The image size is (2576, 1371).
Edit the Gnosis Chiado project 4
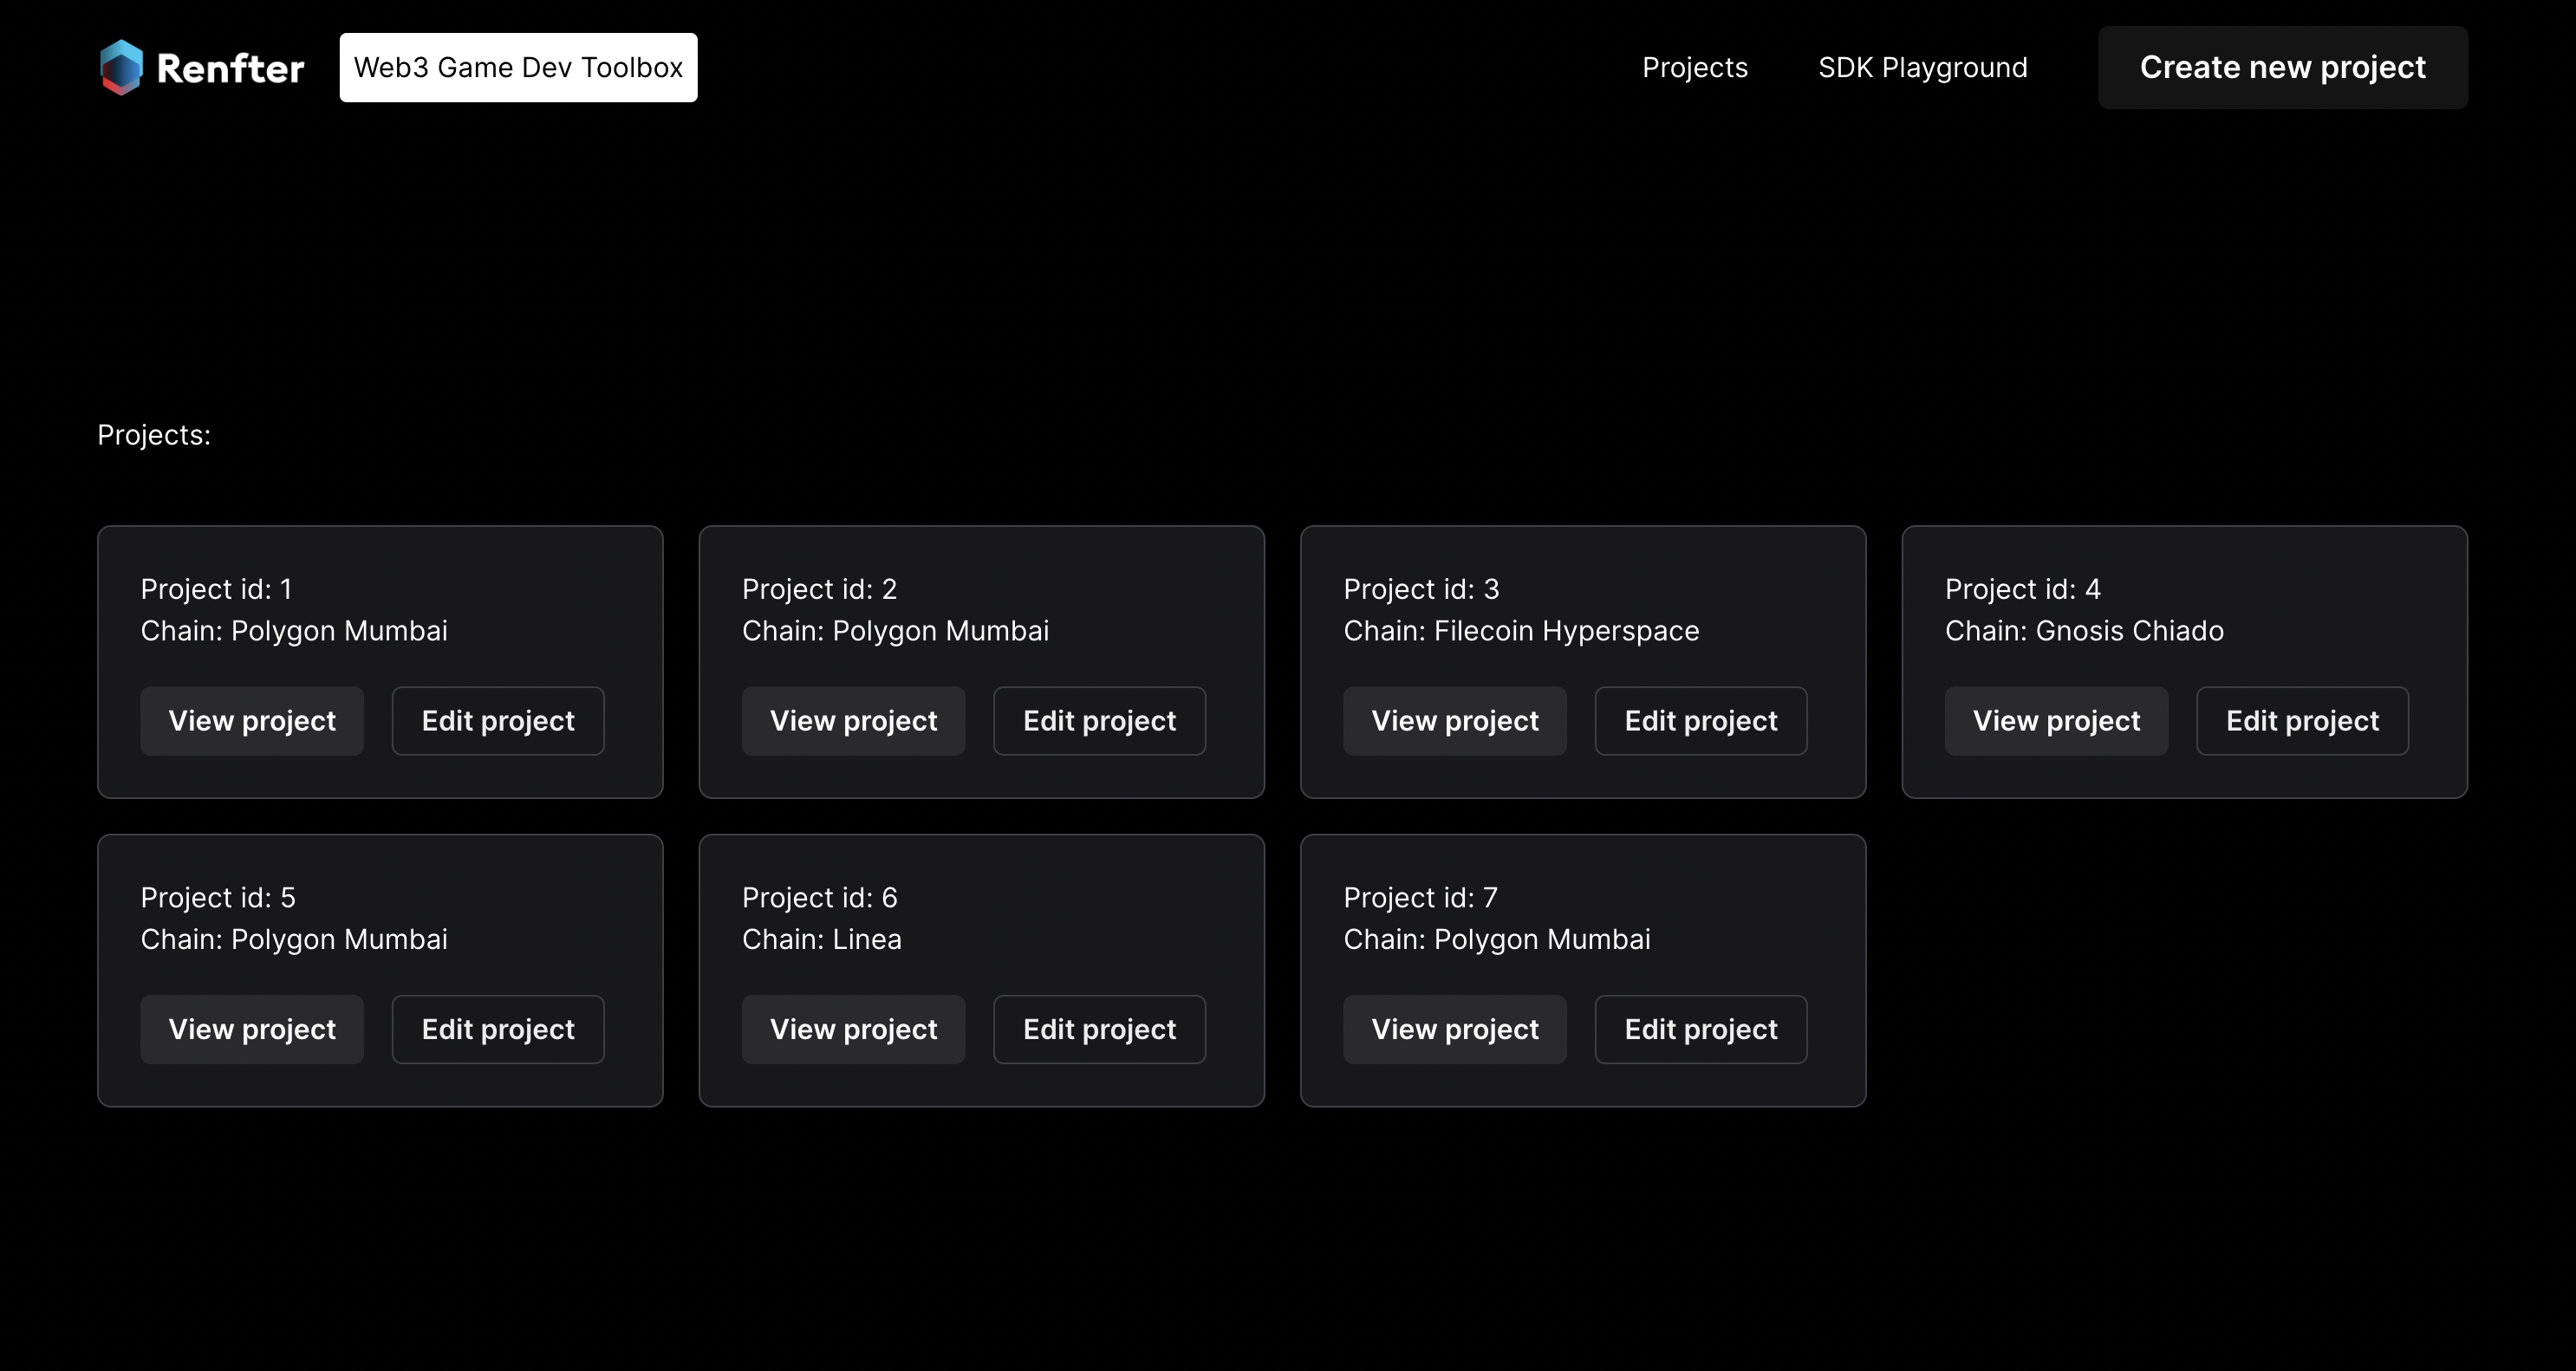pyautogui.click(x=2302, y=720)
